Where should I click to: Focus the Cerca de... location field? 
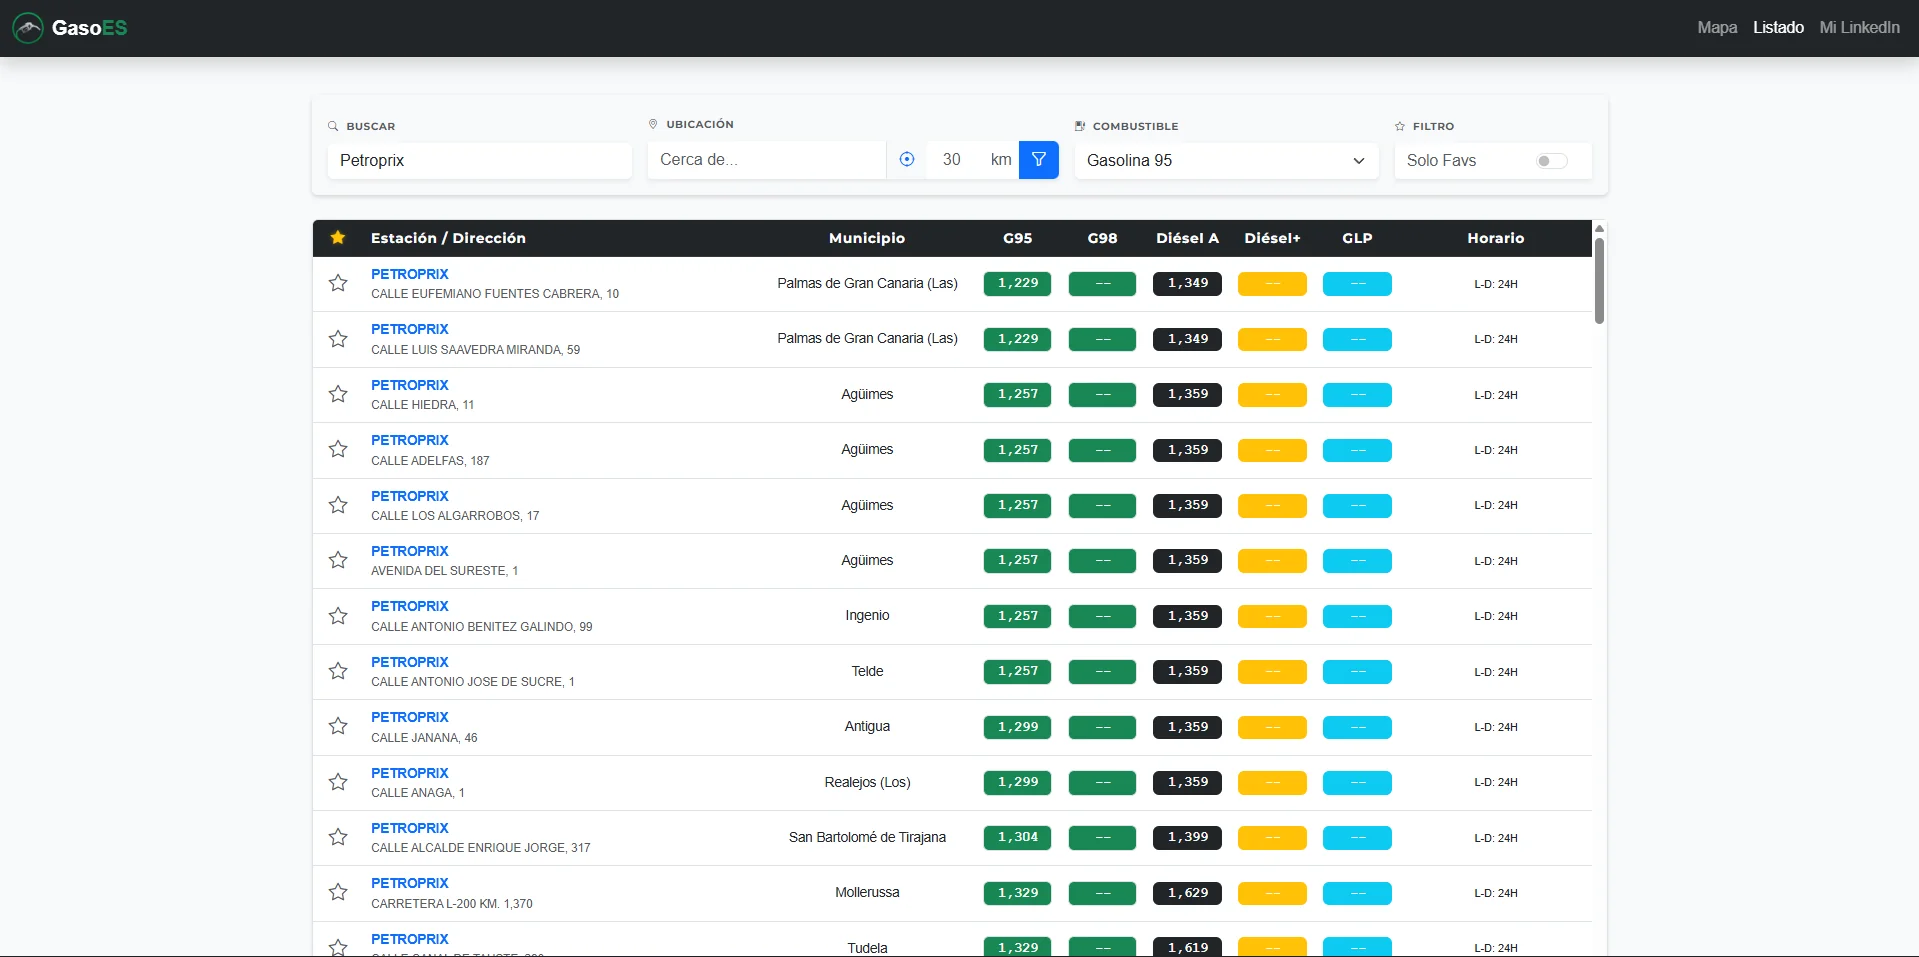(767, 160)
